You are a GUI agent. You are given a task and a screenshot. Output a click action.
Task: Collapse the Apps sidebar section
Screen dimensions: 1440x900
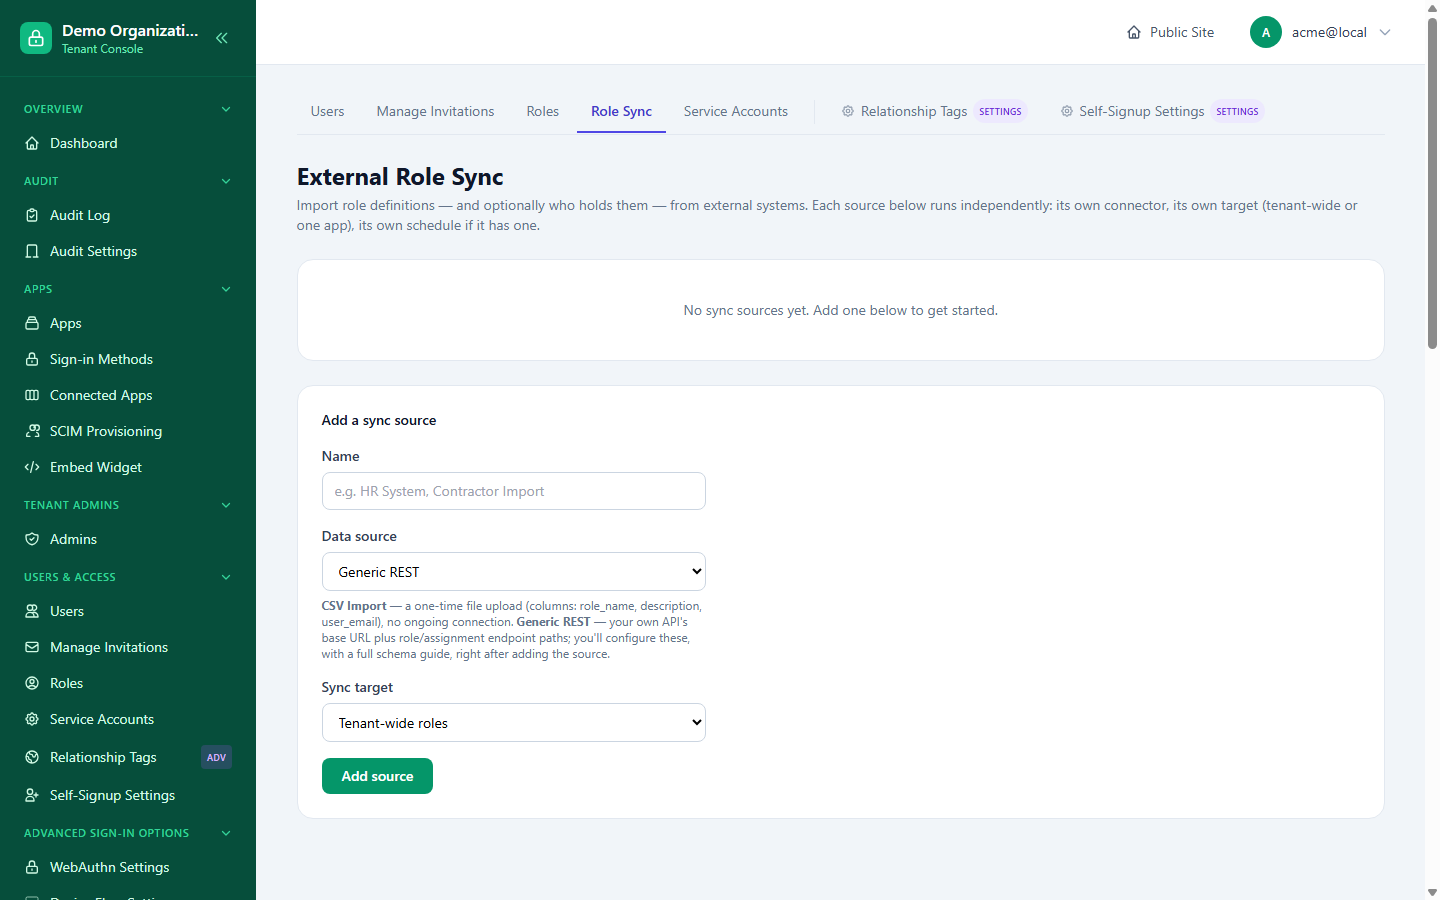(226, 289)
